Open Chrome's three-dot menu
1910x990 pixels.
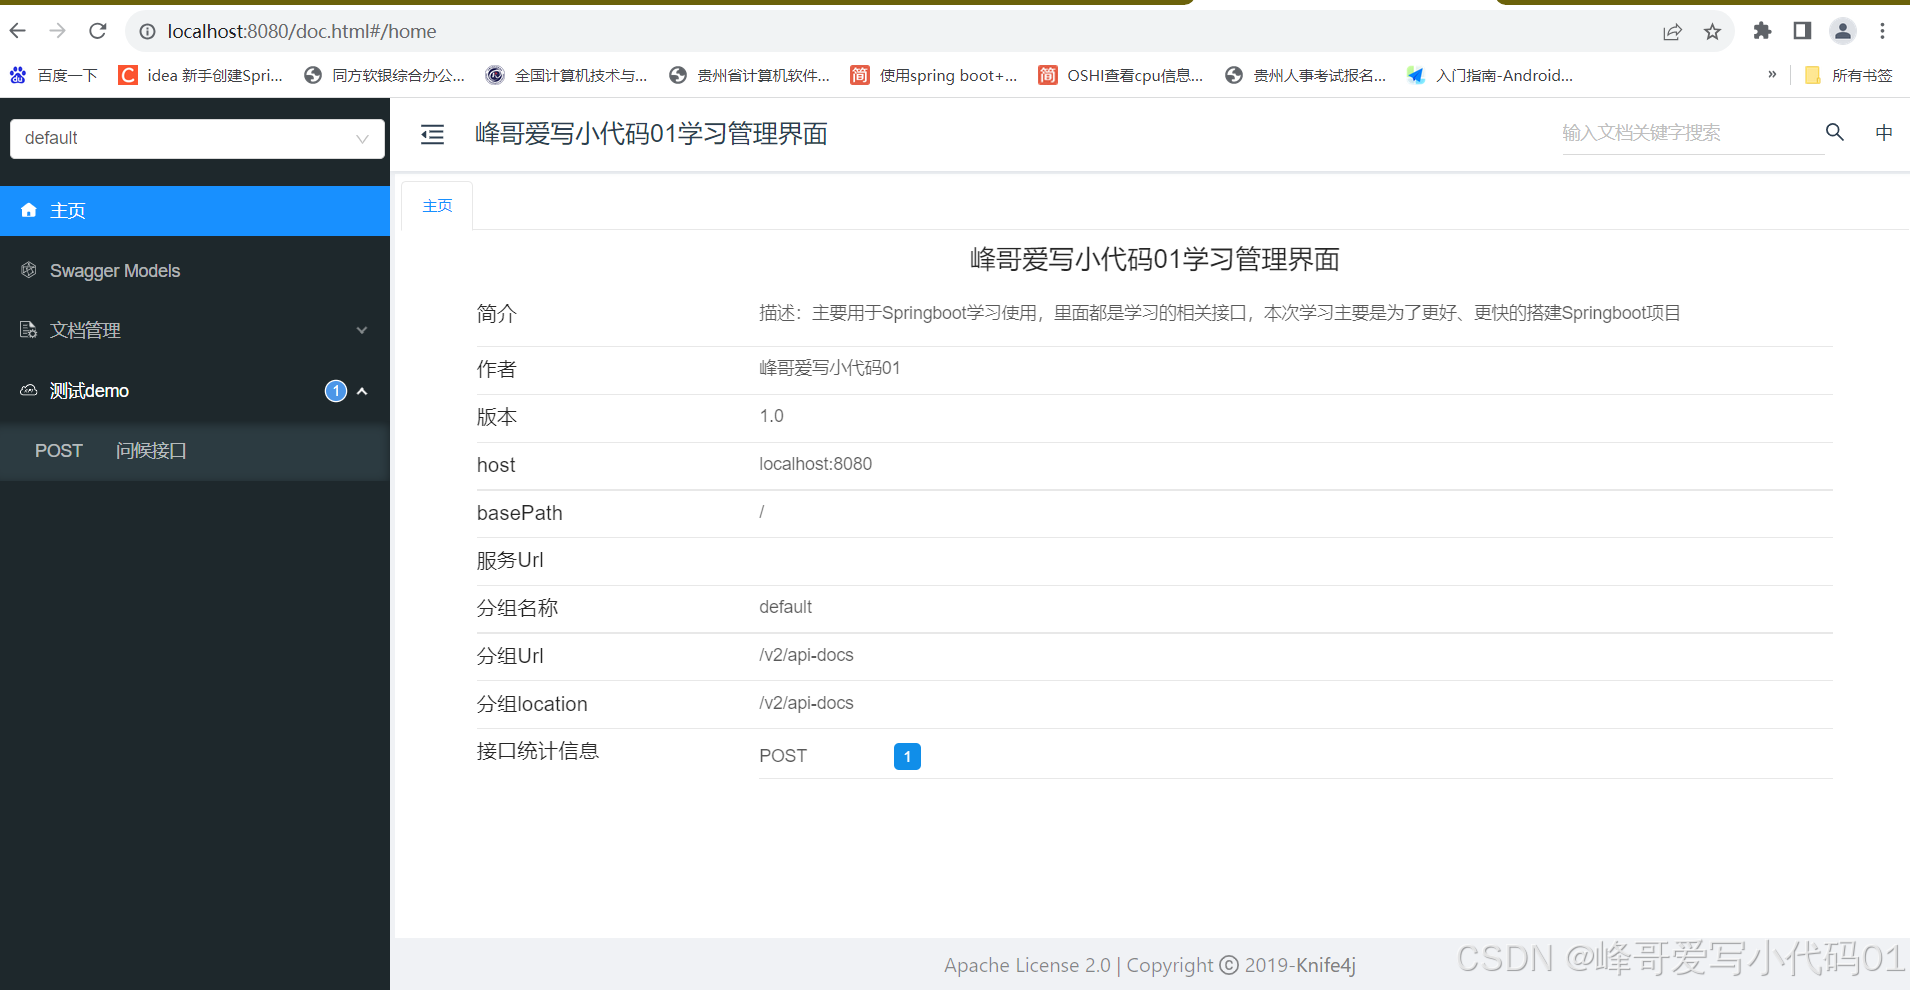1884,31
